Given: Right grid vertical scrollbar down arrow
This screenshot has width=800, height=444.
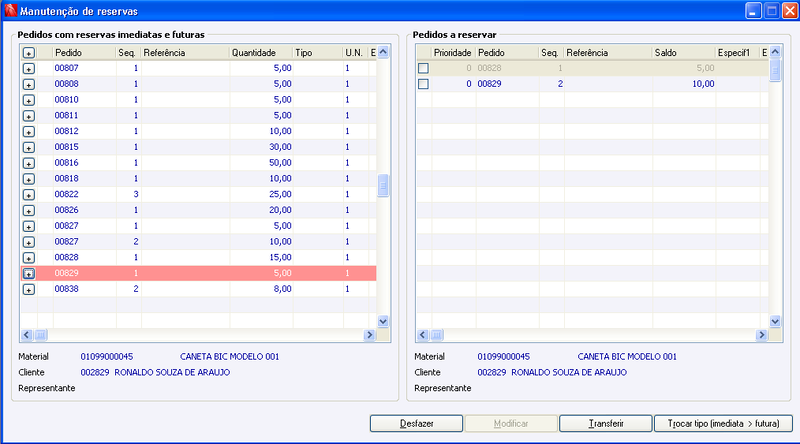Looking at the screenshot, I should click(x=775, y=321).
